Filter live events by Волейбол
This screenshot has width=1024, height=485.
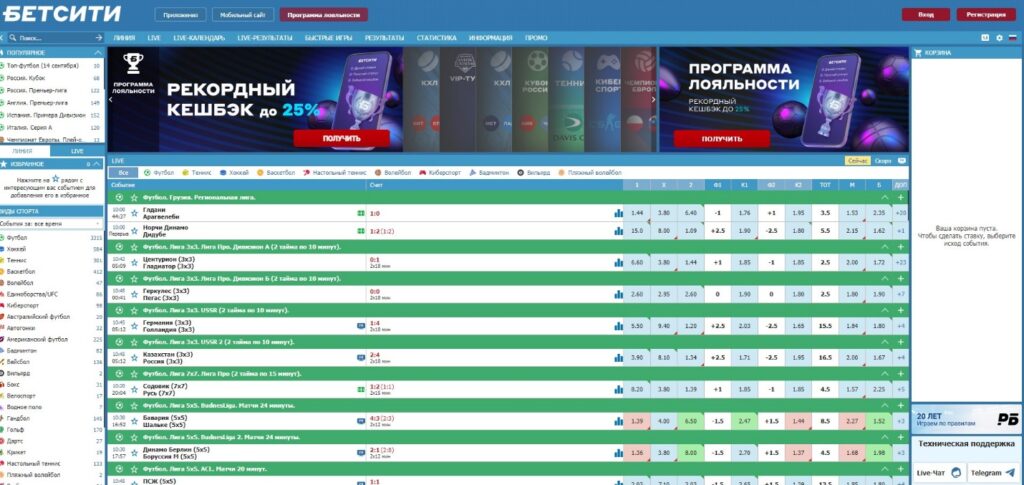(393, 173)
